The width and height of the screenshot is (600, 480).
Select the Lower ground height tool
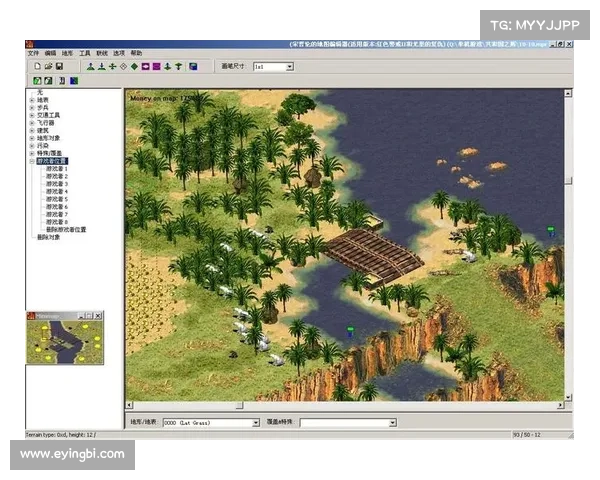pos(102,67)
